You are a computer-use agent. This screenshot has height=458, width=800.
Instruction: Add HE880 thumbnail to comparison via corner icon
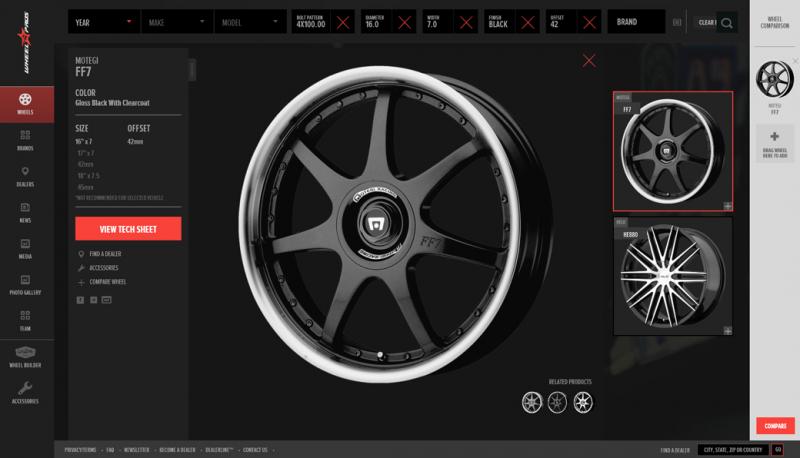tap(728, 330)
